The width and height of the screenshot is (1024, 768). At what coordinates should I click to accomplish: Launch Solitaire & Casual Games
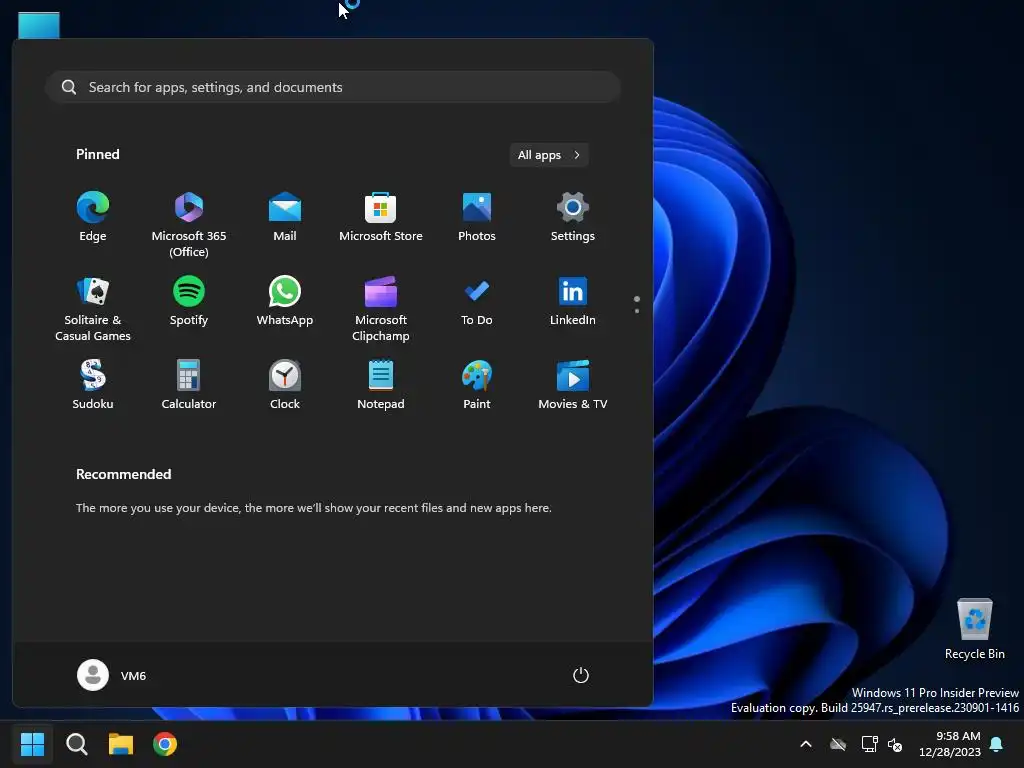[x=93, y=308]
